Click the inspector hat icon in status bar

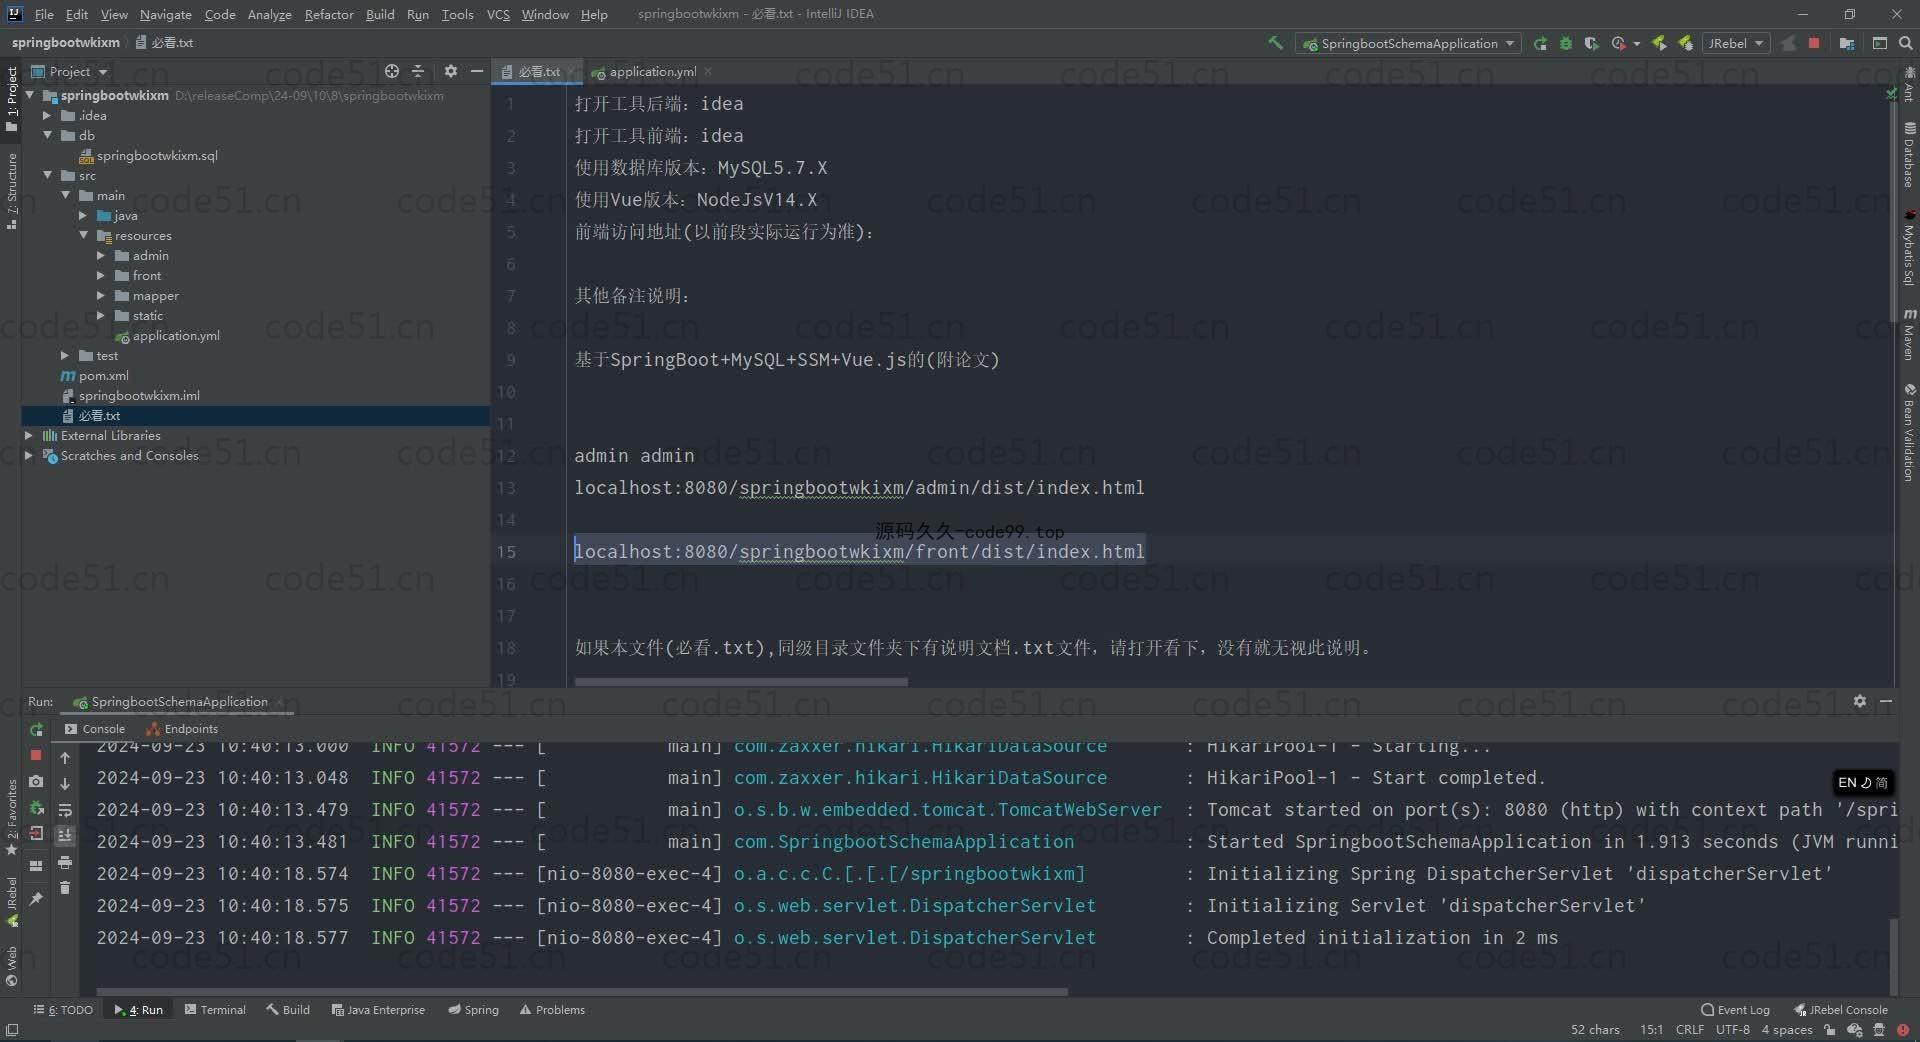[1878, 1029]
